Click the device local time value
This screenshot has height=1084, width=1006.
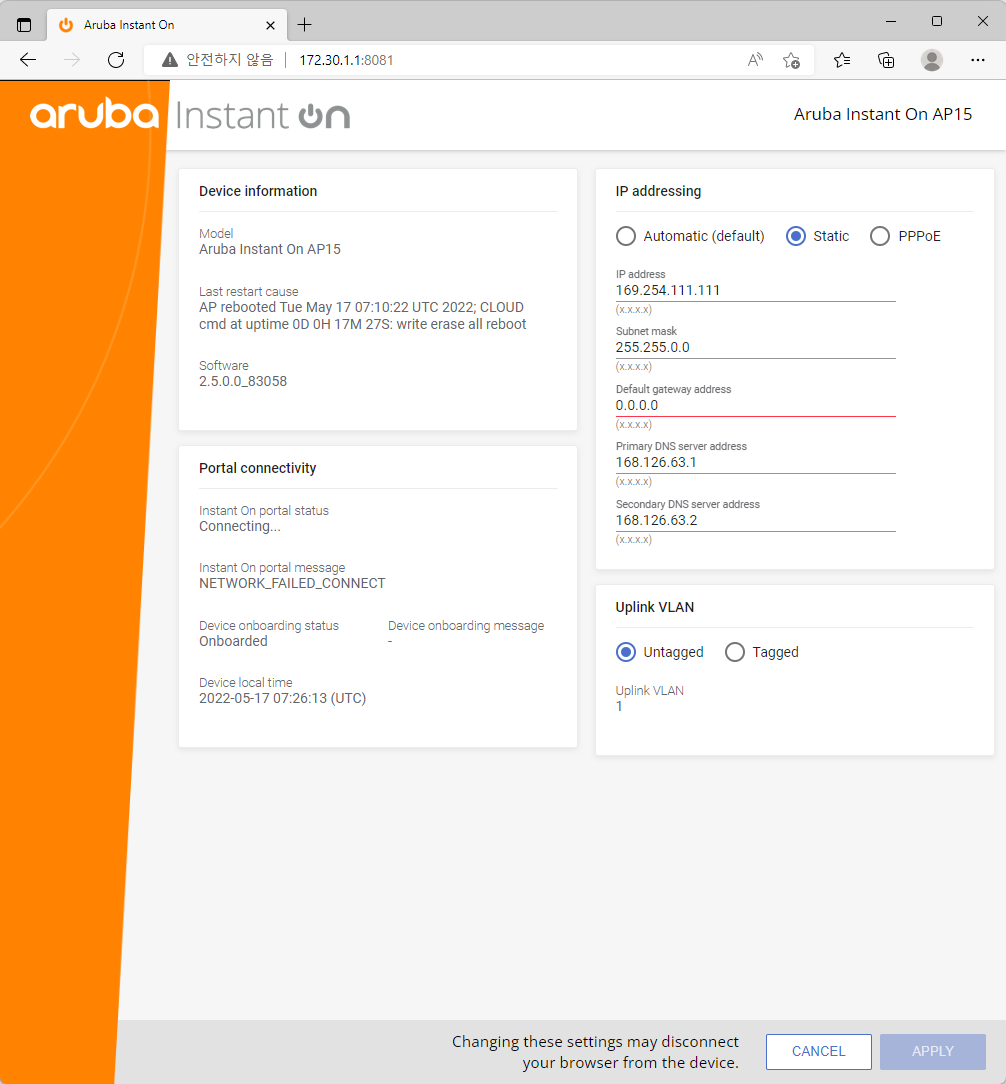[282, 698]
